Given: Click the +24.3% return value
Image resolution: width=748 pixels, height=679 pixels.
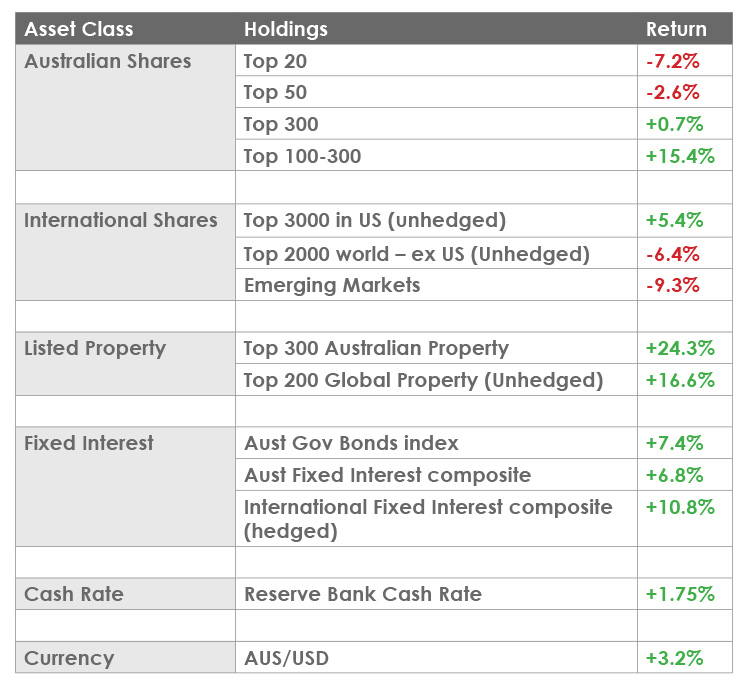Looking at the screenshot, I should 680,348.
